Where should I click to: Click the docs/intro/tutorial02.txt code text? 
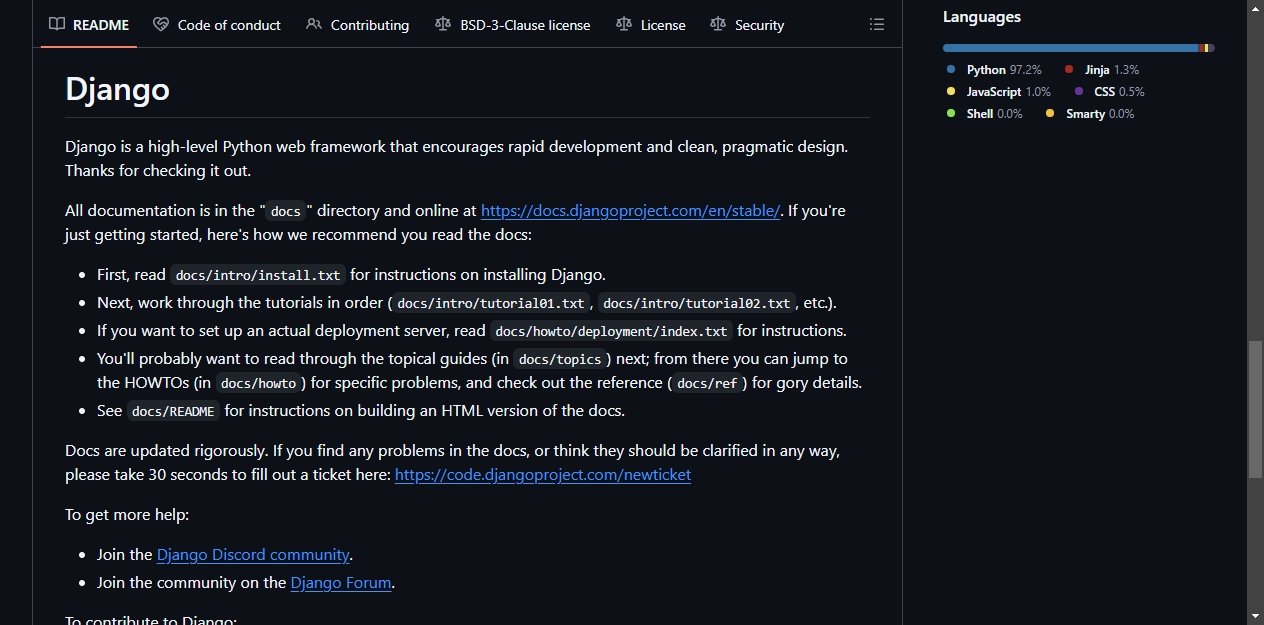point(697,303)
